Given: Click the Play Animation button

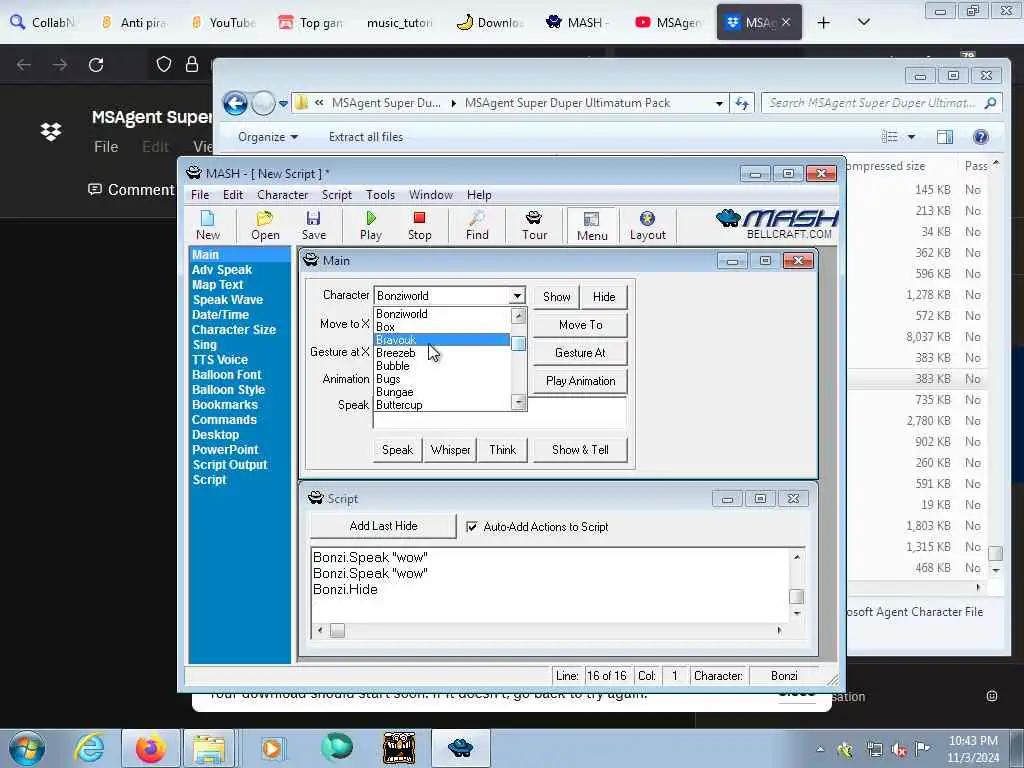Looking at the screenshot, I should tap(581, 381).
